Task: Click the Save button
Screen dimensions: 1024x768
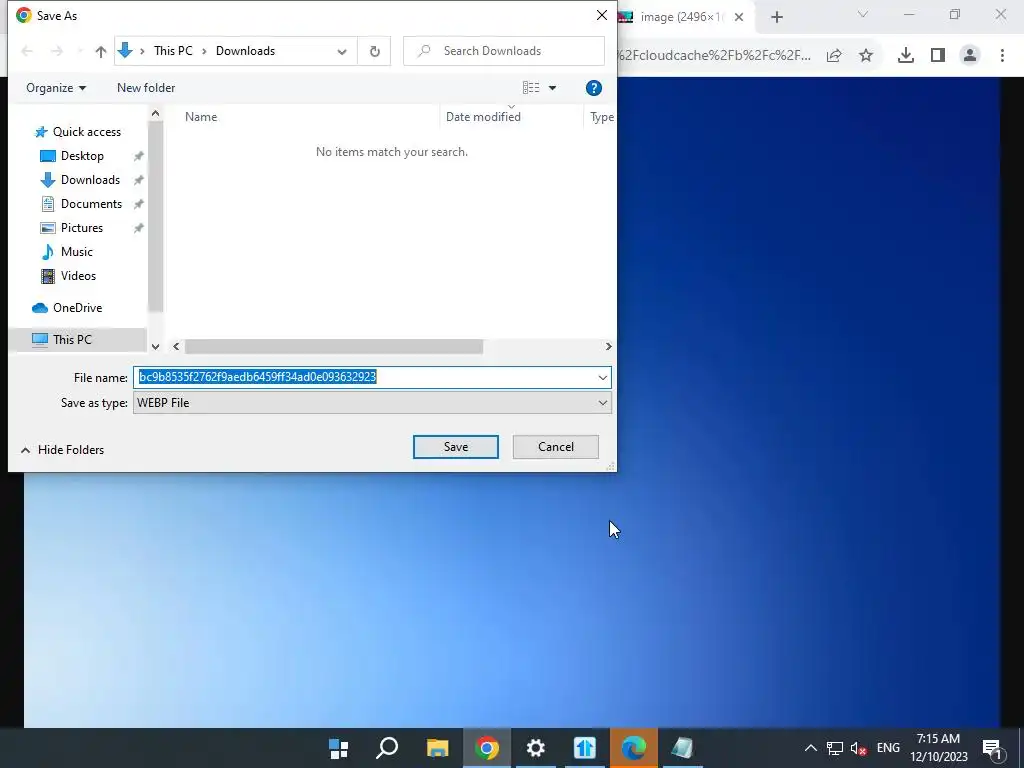Action: click(456, 447)
